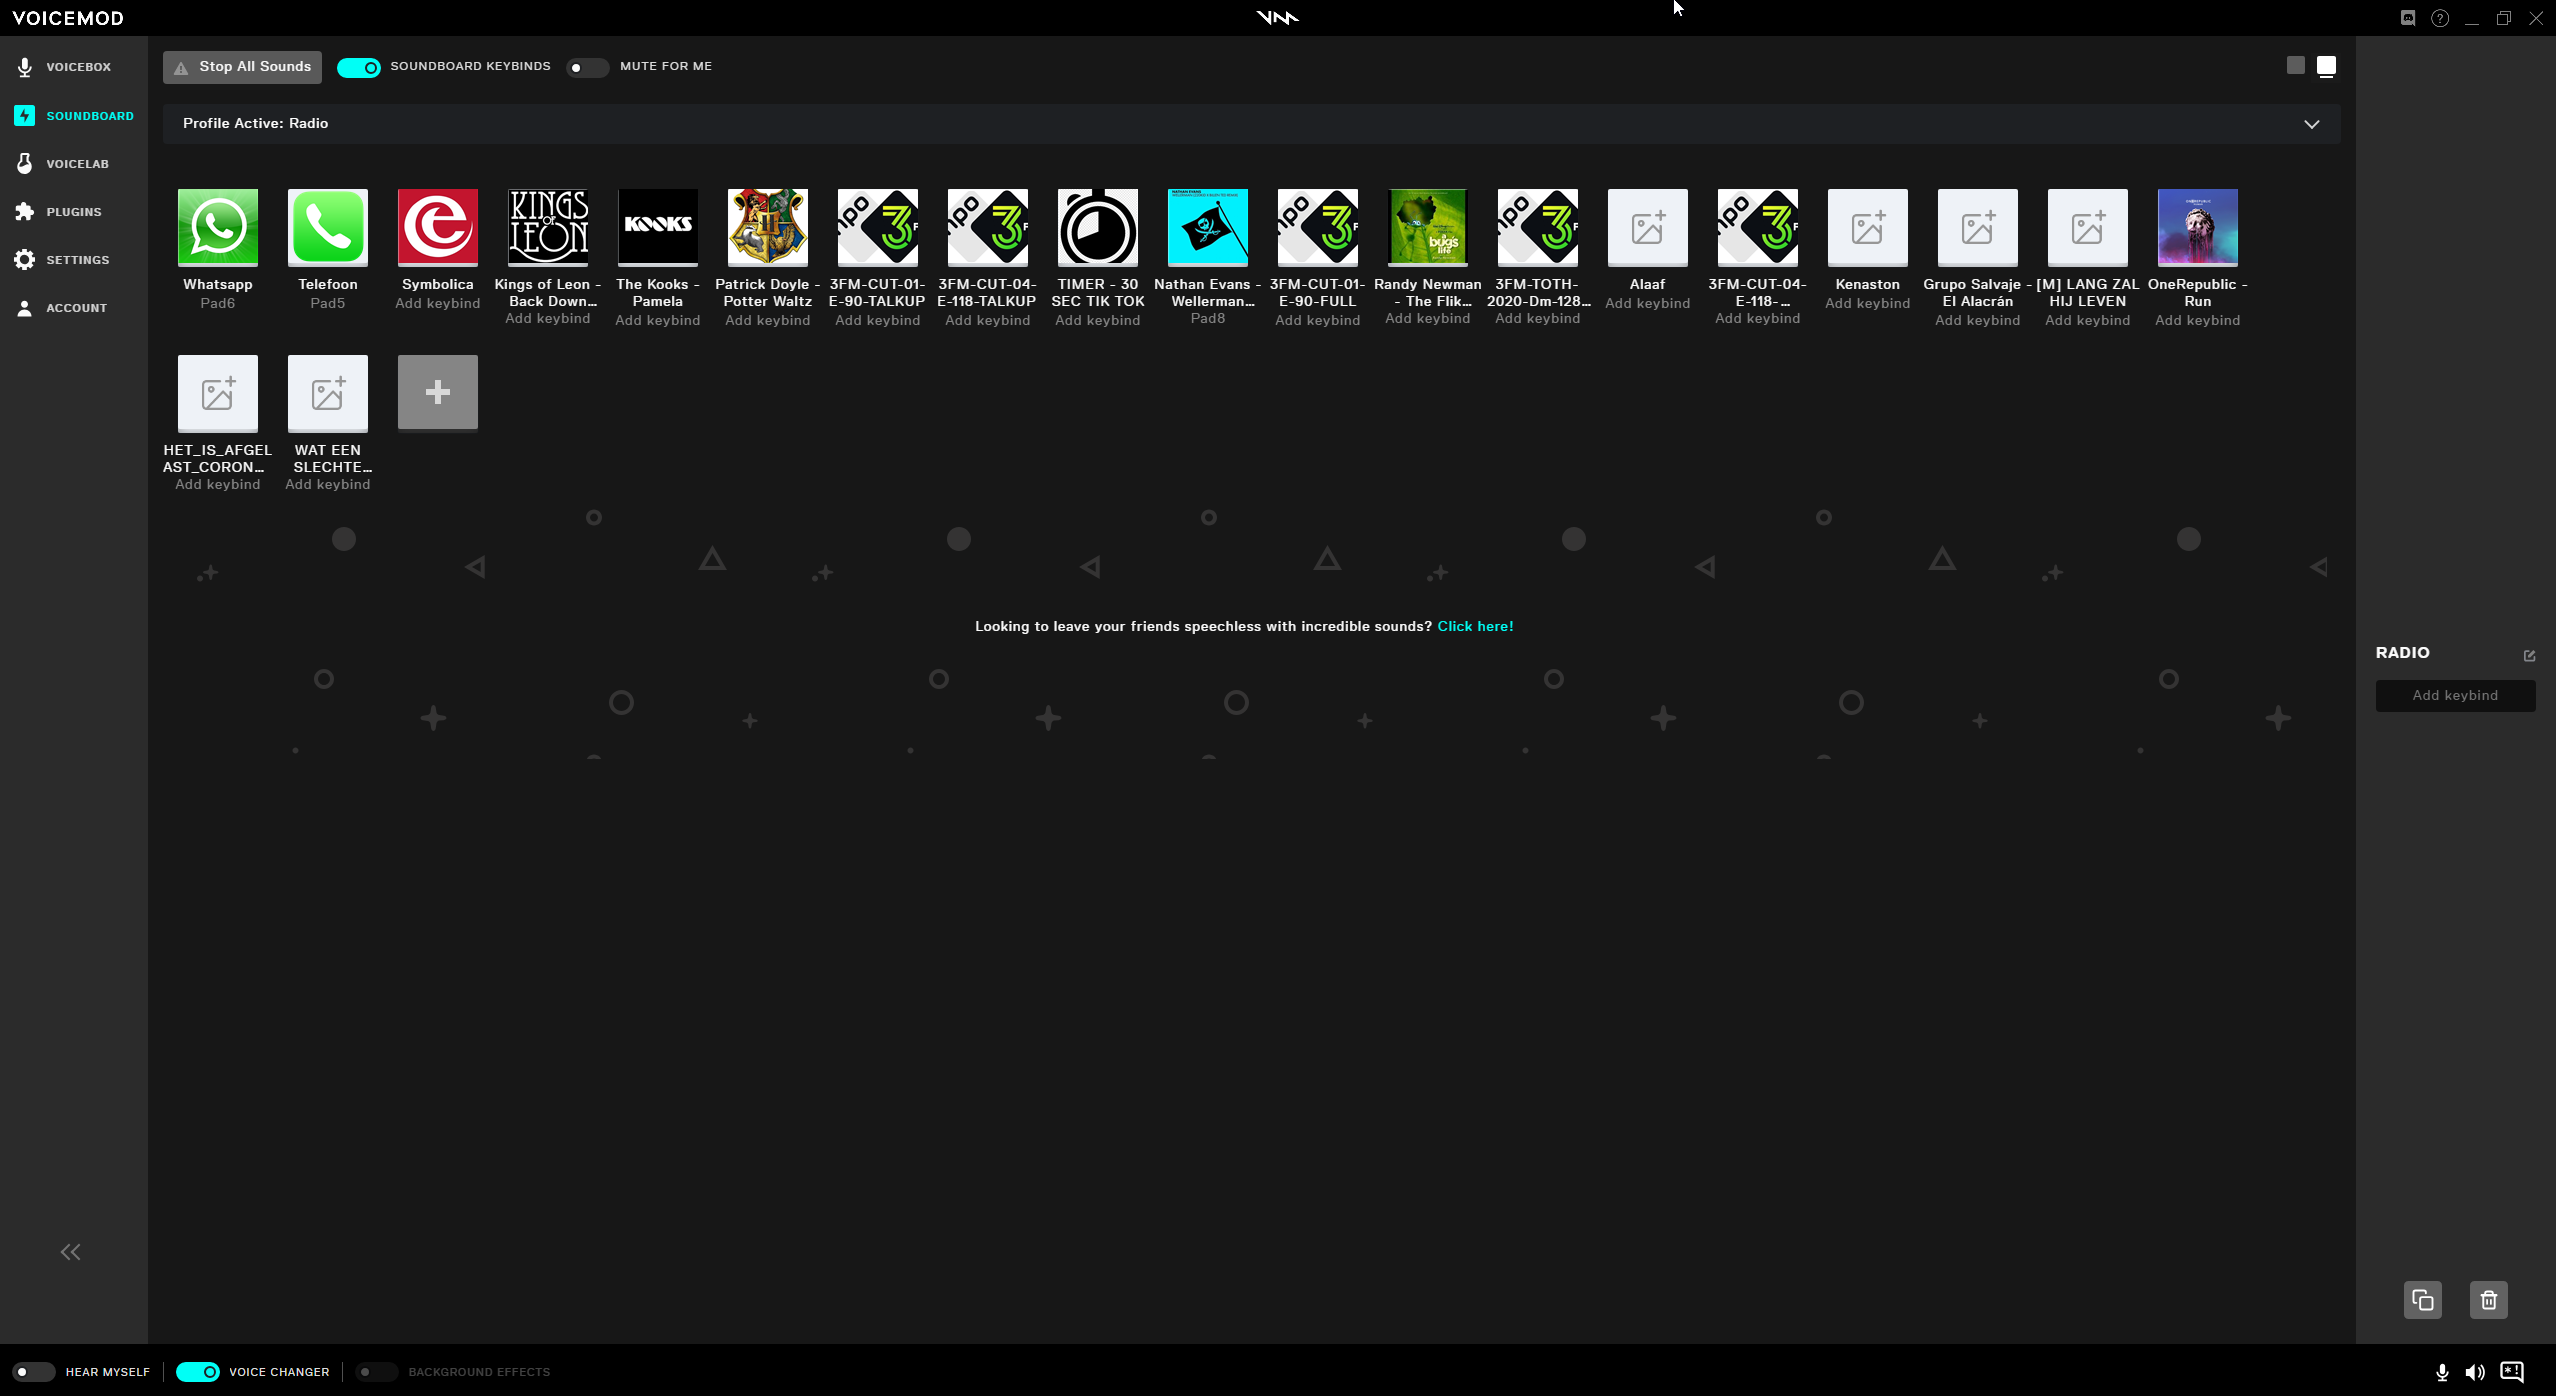Click the speaker volume icon

[2475, 1372]
